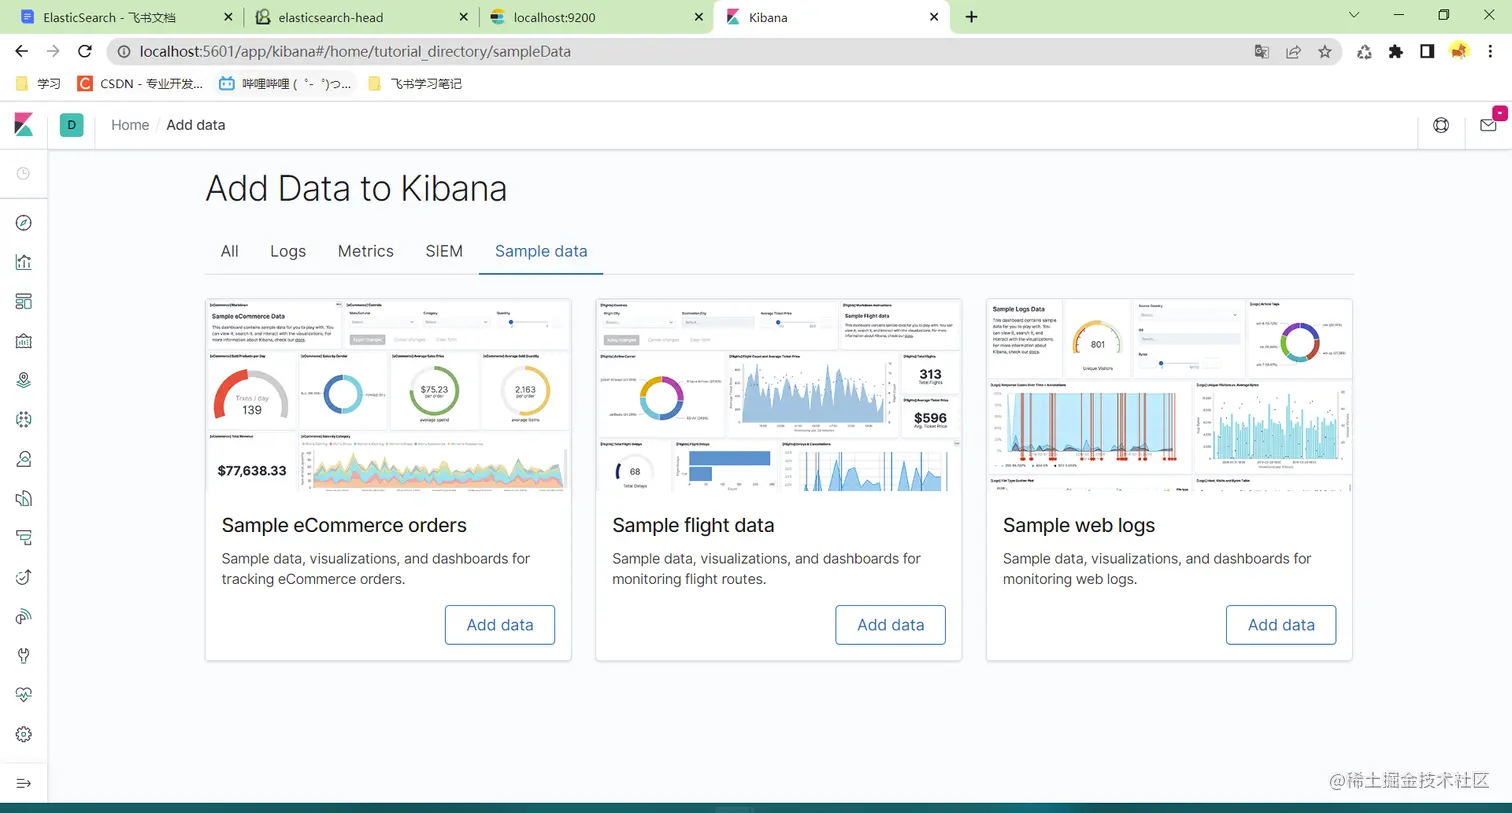Open Maps icon in sidebar
1512x813 pixels.
point(24,380)
